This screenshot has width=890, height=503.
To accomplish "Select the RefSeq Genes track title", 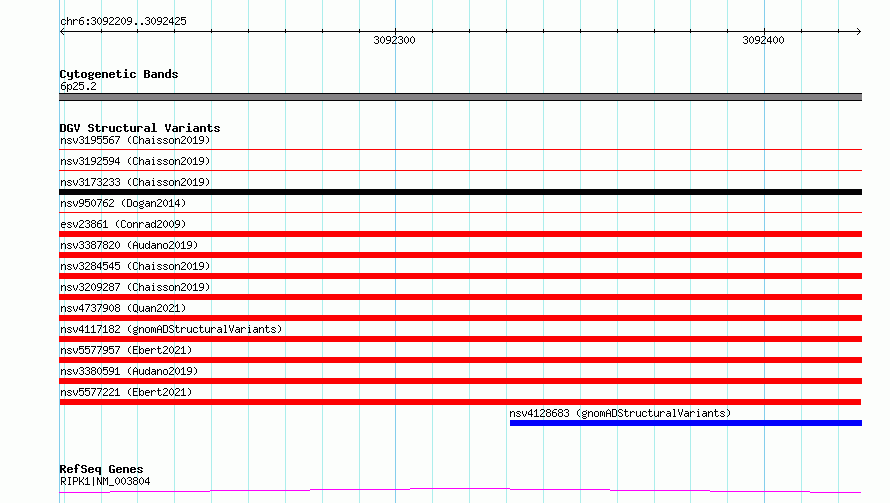I will tap(101, 469).
